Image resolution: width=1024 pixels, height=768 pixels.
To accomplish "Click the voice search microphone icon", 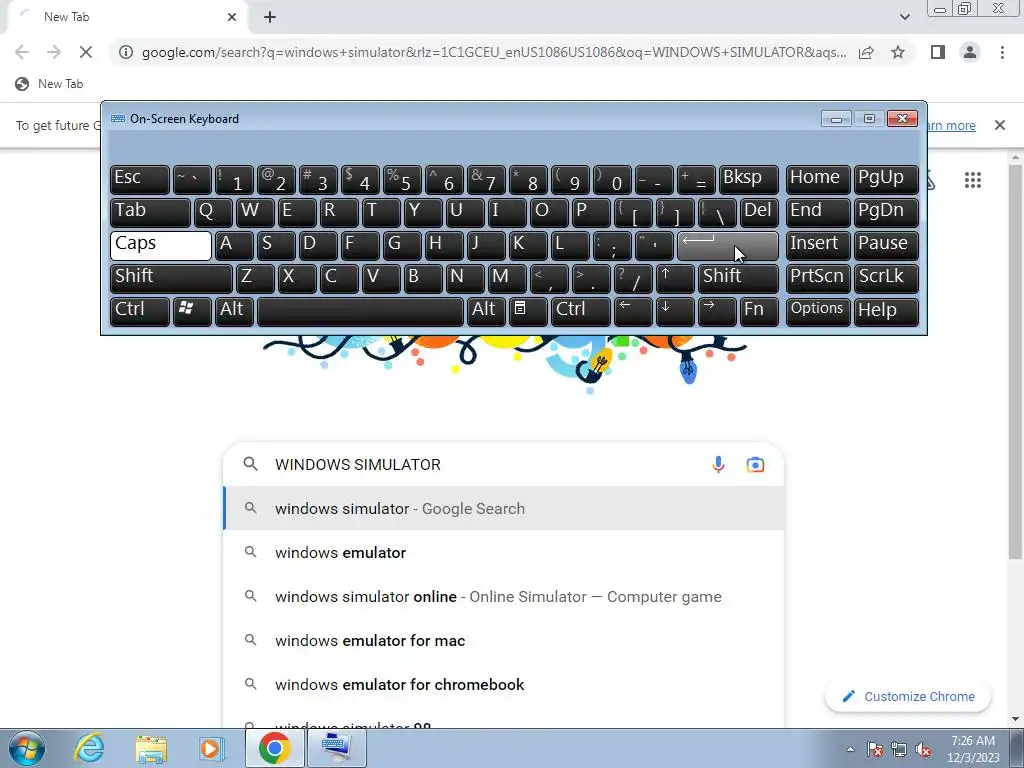I will (718, 464).
